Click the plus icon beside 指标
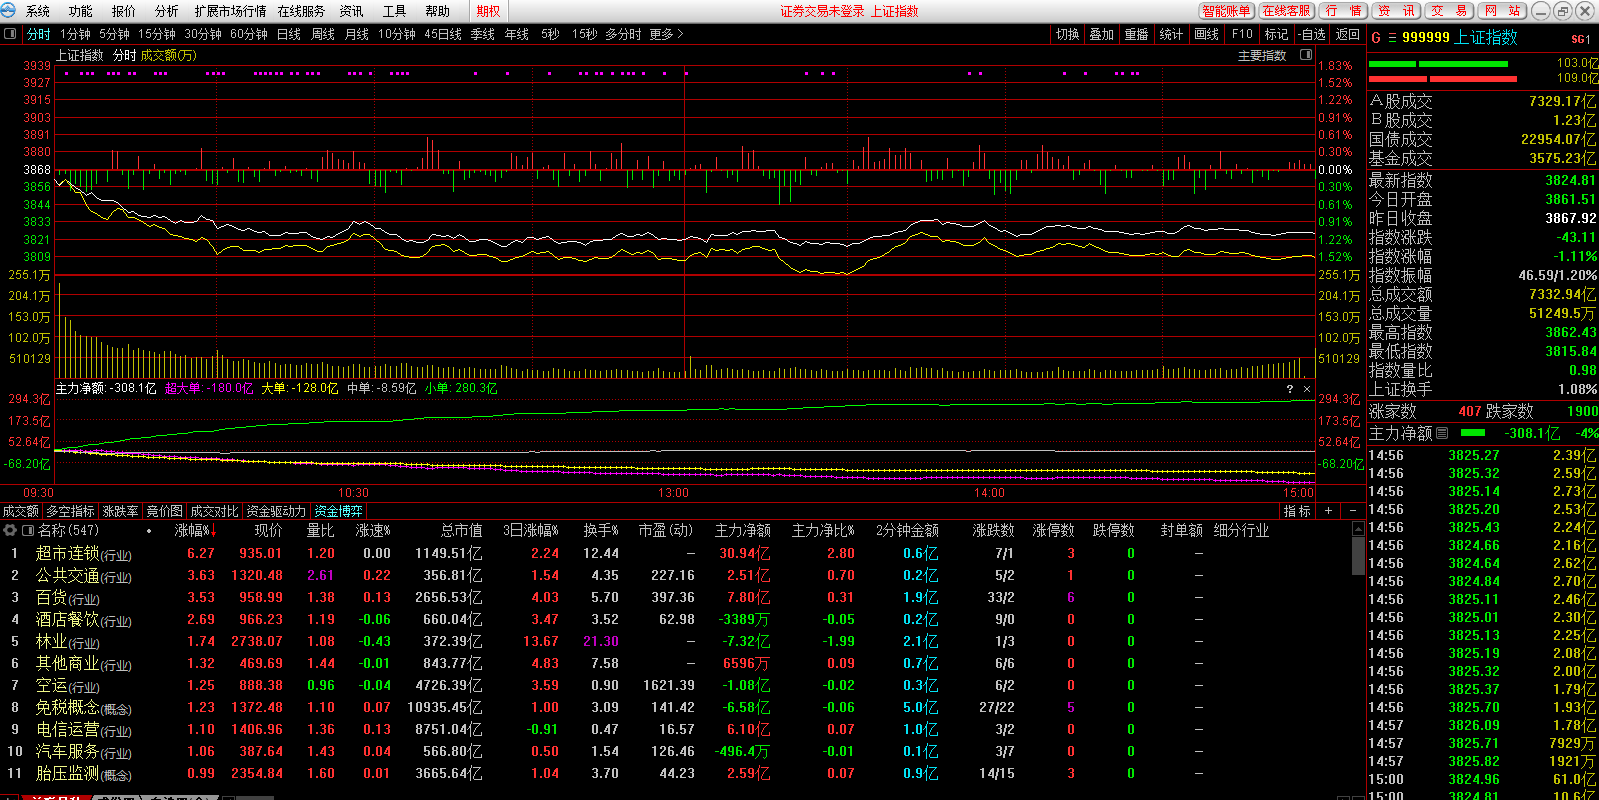The width and height of the screenshot is (1599, 800). pos(1328,511)
